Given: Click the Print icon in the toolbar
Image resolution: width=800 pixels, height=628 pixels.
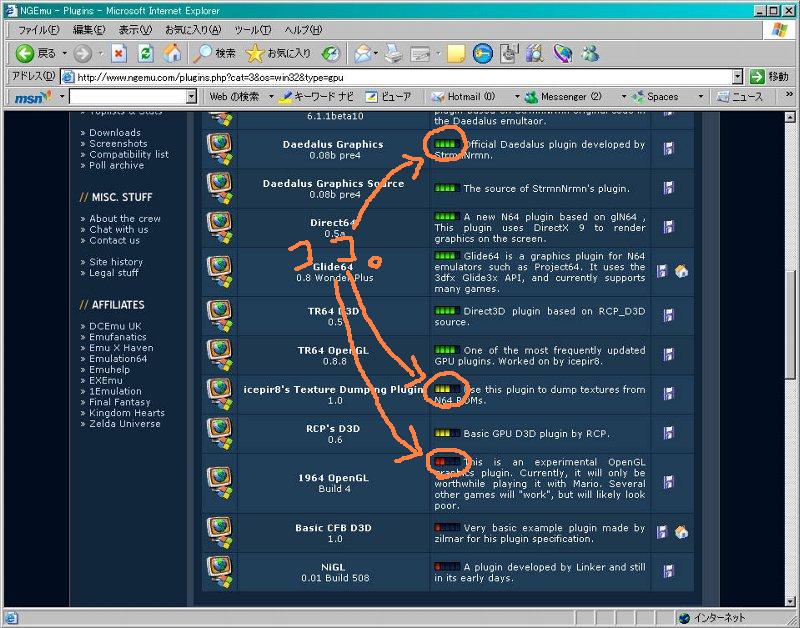Looking at the screenshot, I should 393,54.
